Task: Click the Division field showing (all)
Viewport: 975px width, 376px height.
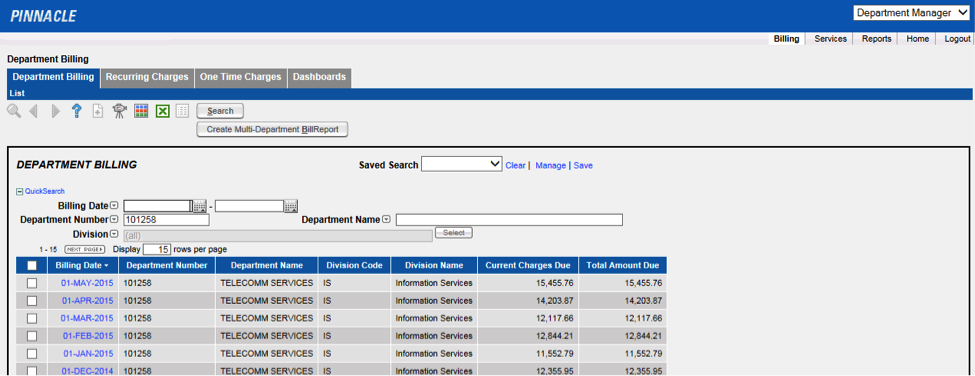Action: click(278, 236)
